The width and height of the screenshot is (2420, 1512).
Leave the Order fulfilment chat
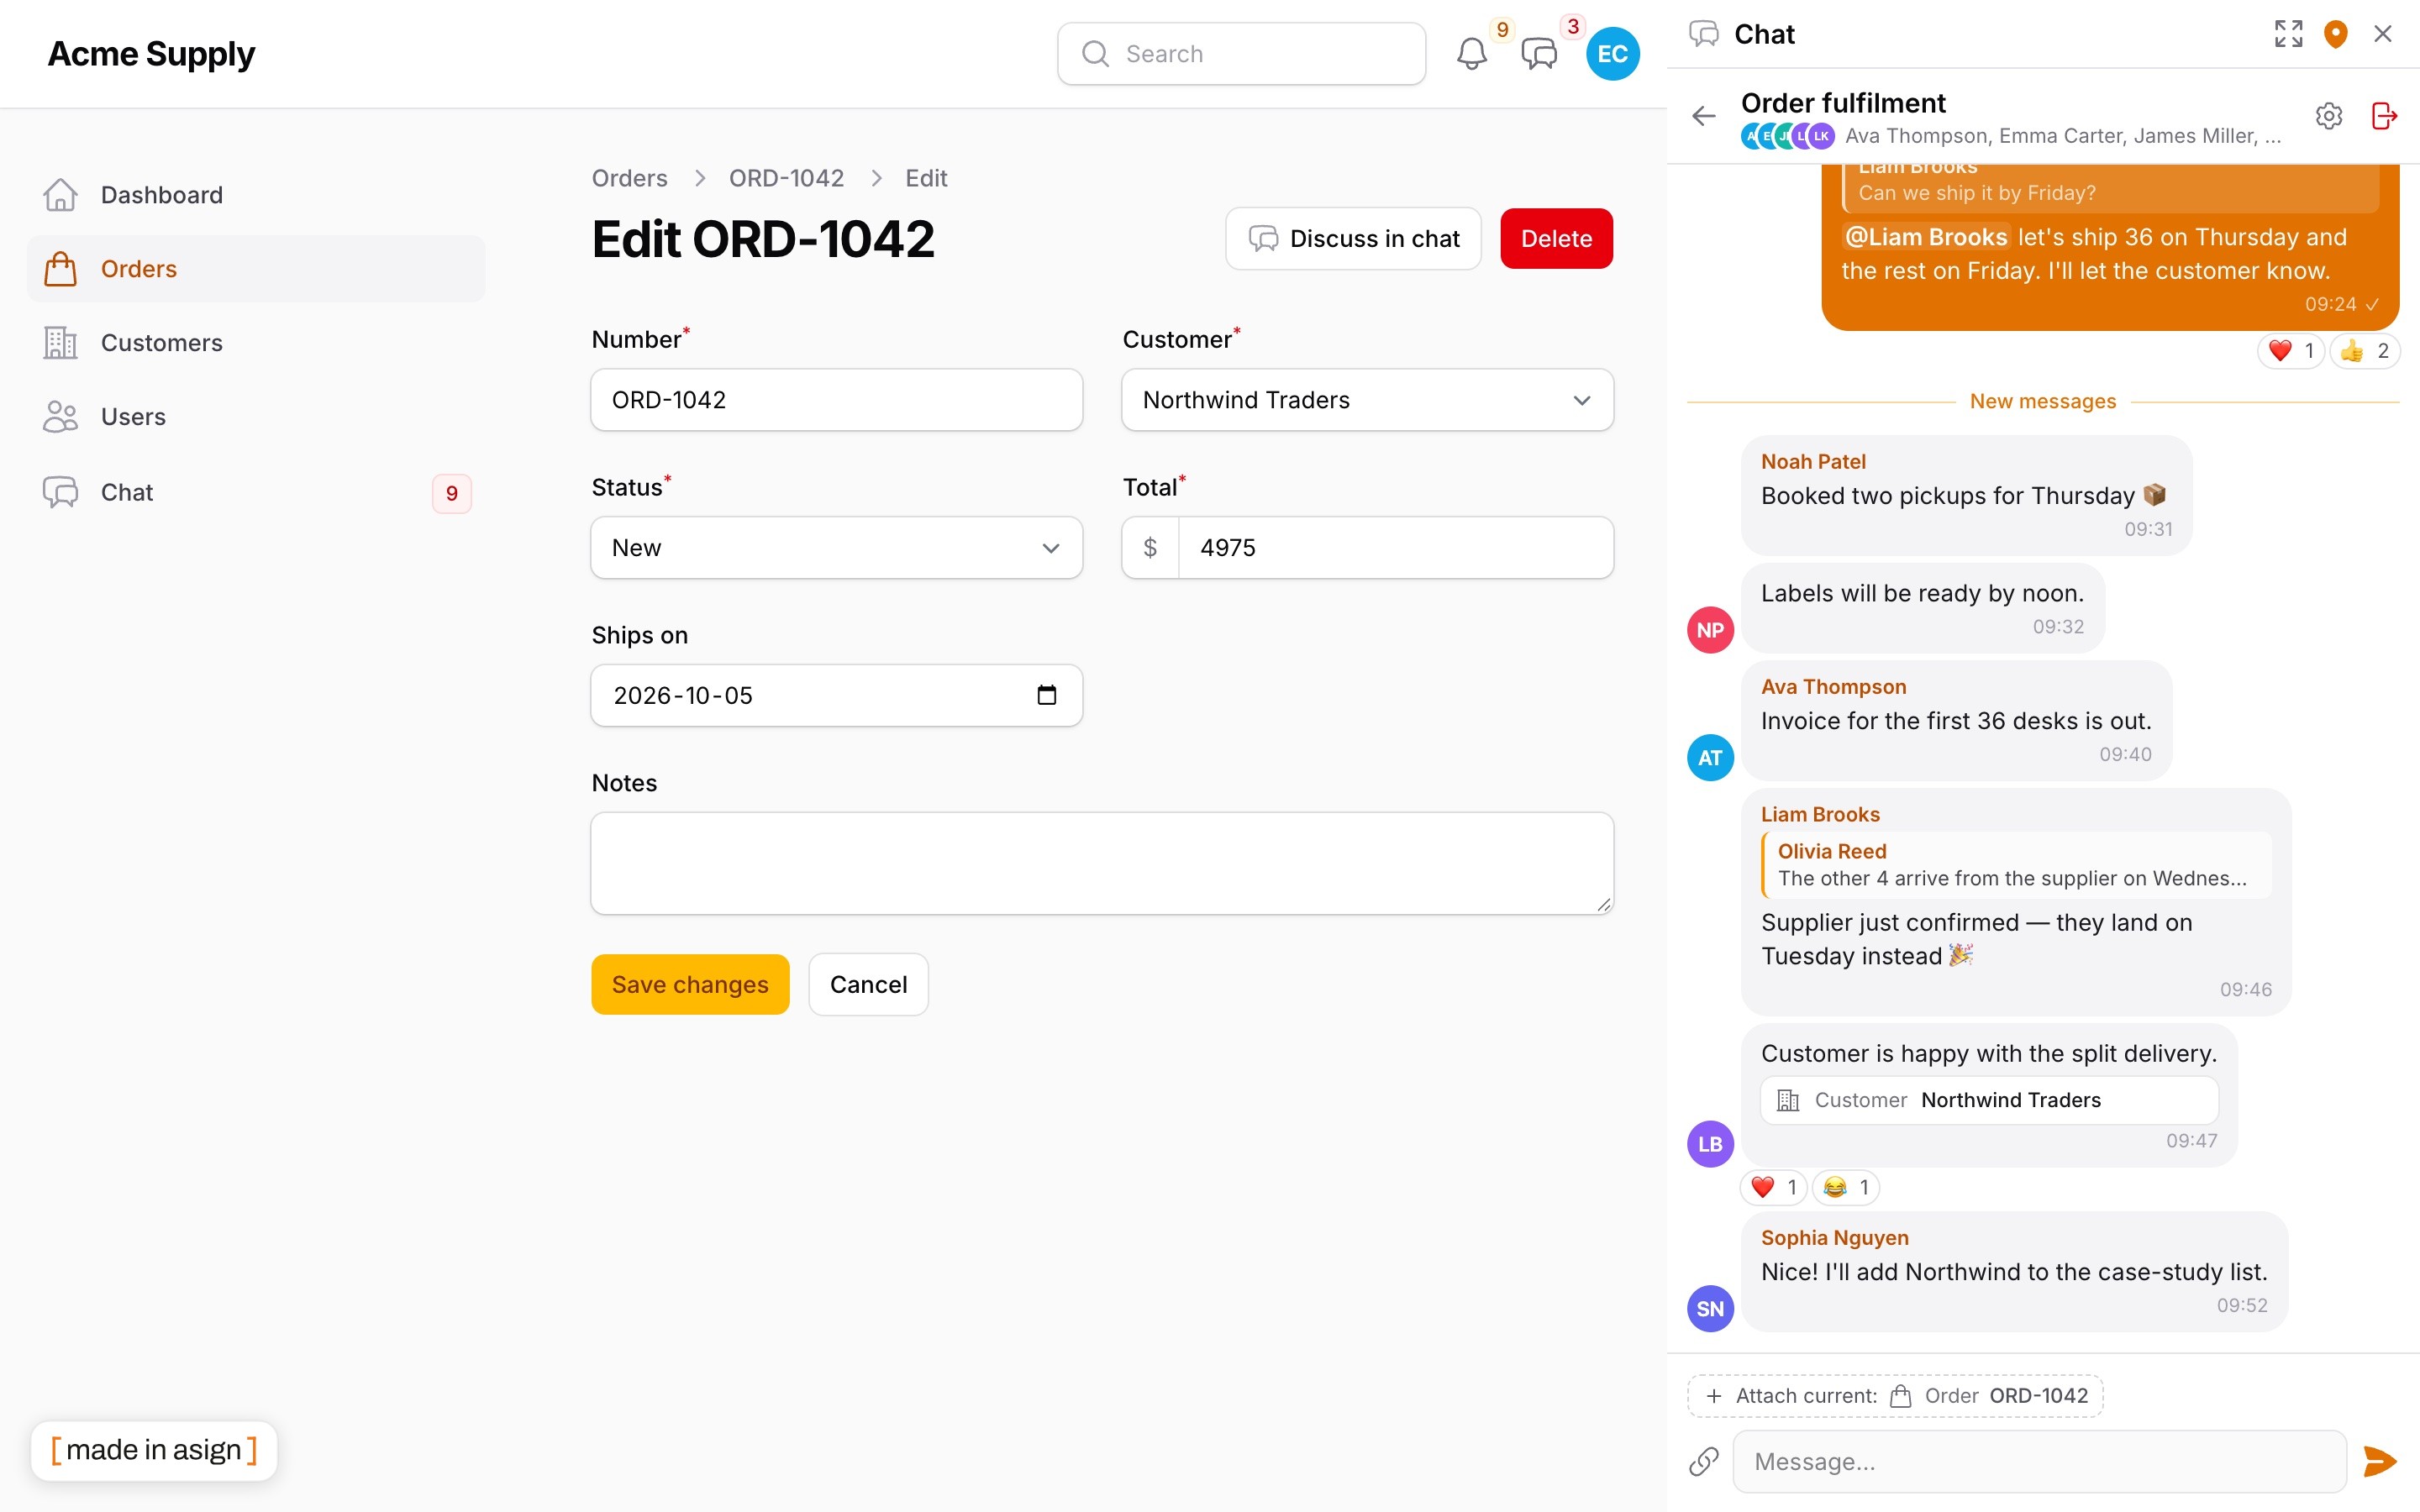point(2384,116)
